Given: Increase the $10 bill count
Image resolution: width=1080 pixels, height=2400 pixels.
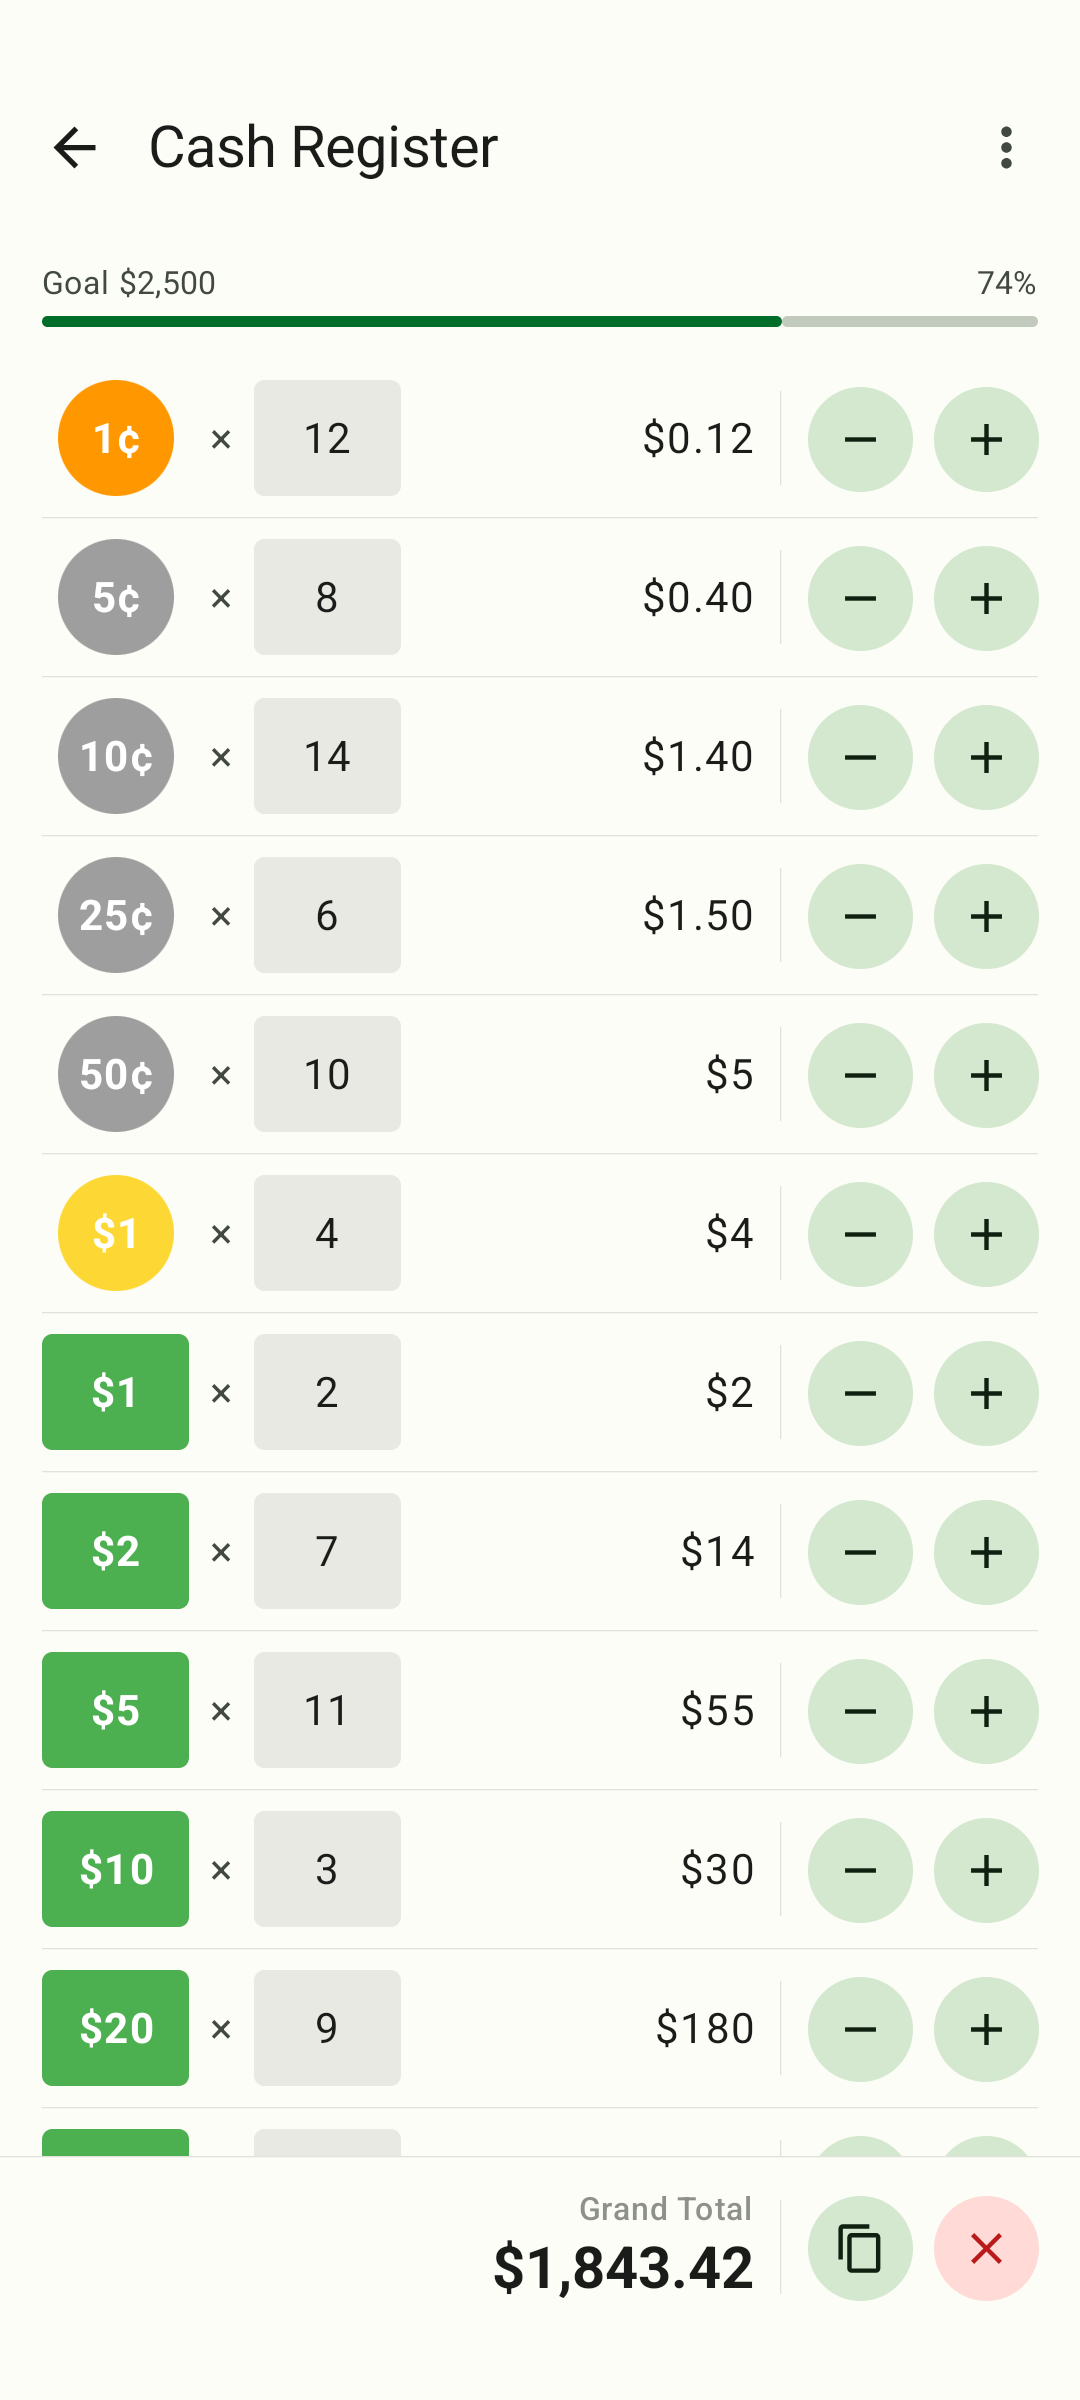Looking at the screenshot, I should click(x=986, y=1870).
